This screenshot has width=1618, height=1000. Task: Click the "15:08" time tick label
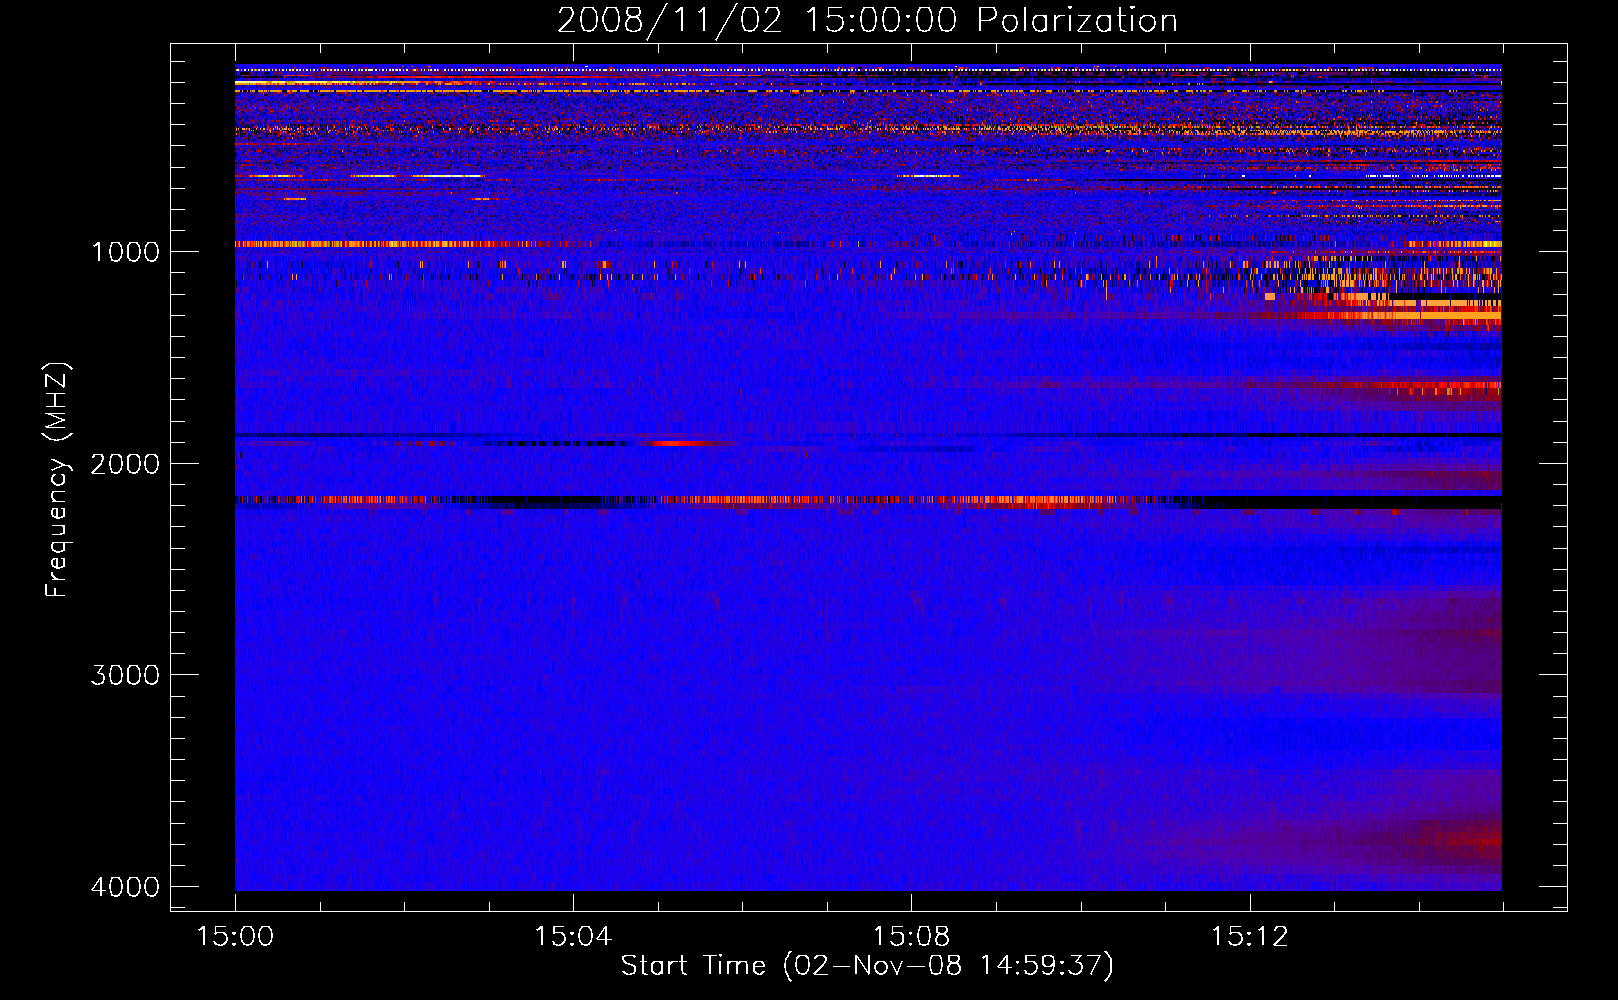point(911,937)
